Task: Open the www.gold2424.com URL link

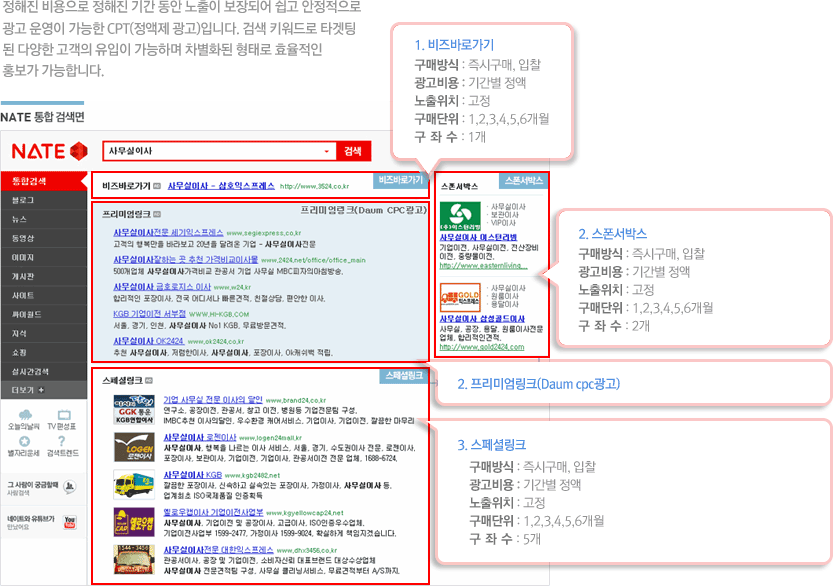Action: click(482, 347)
